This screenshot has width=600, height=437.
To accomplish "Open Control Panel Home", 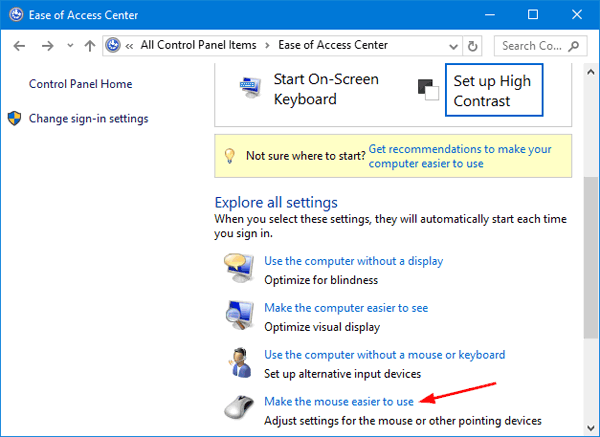I will coord(80,84).
